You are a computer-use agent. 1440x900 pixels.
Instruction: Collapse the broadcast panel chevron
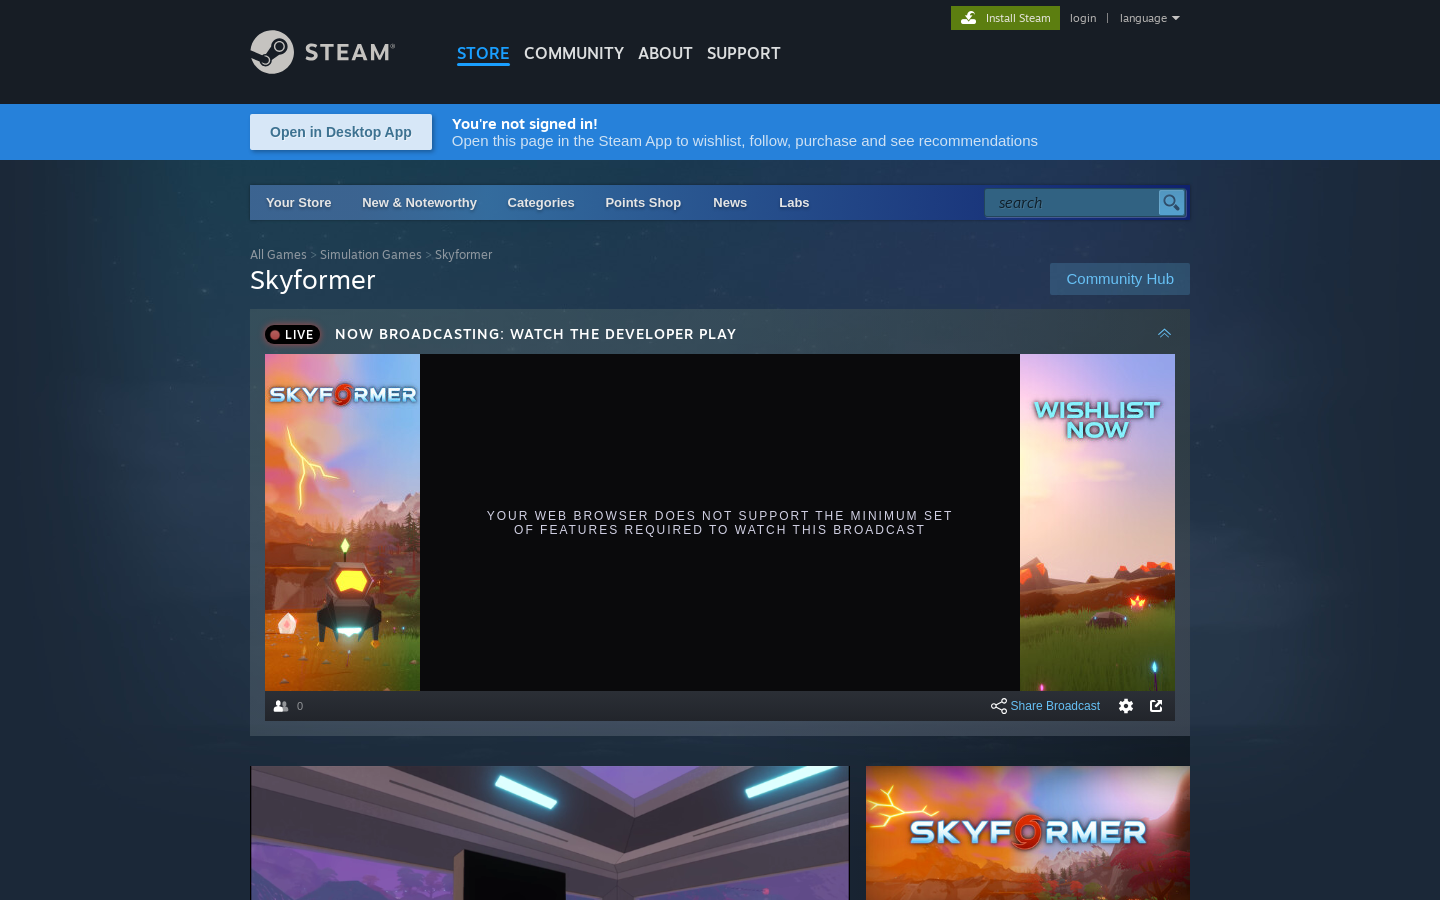click(x=1164, y=334)
